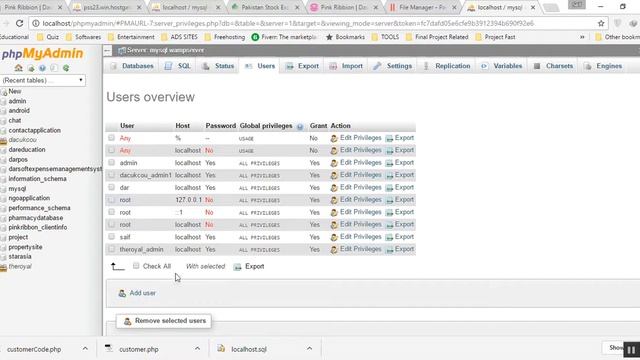Open the Settings tab
Image resolution: width=640 pixels, height=360 pixels.
tap(393, 66)
